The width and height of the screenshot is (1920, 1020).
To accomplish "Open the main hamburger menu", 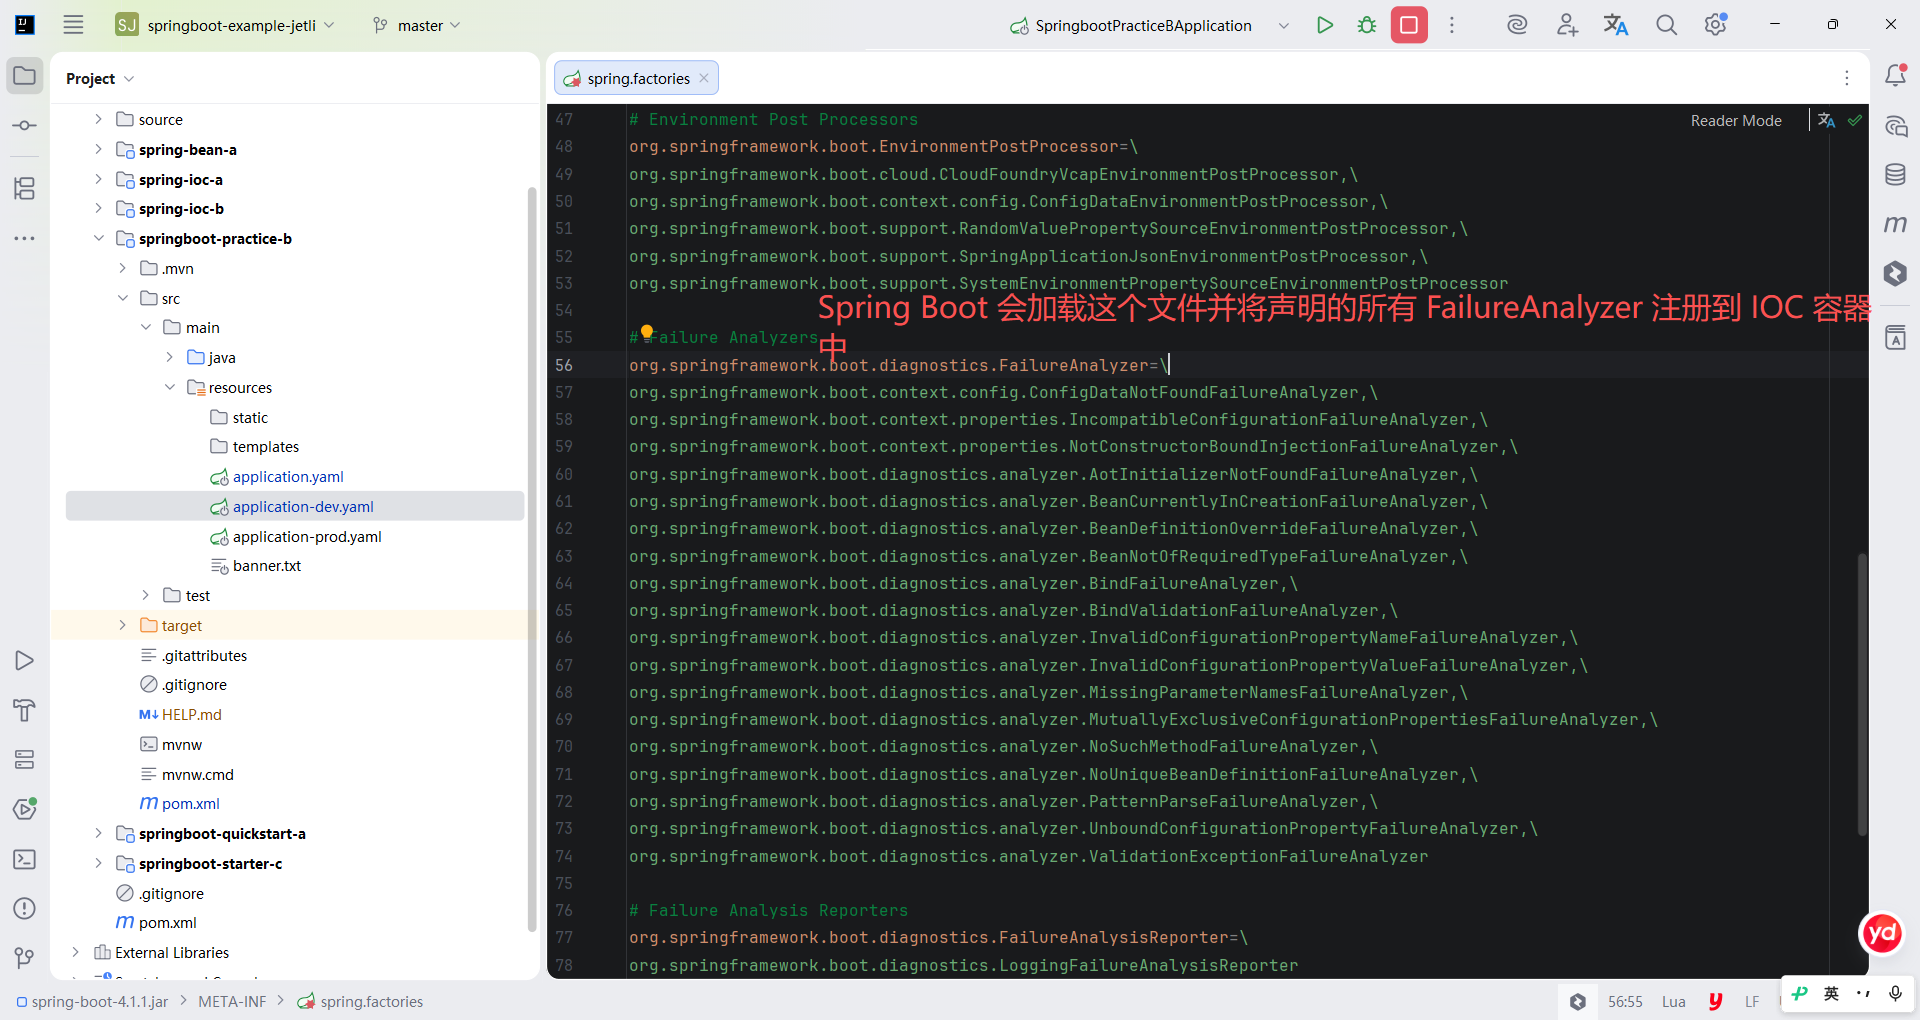I will (x=73, y=25).
